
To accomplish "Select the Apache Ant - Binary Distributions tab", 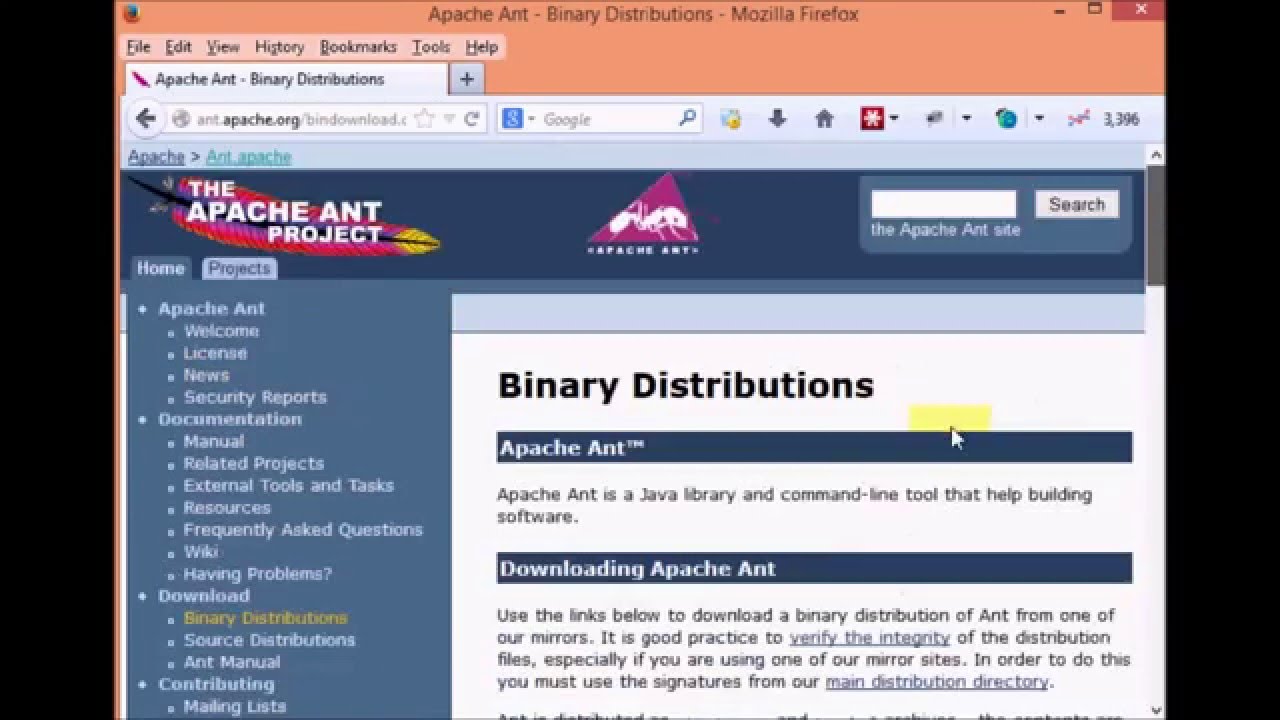I will [x=286, y=79].
